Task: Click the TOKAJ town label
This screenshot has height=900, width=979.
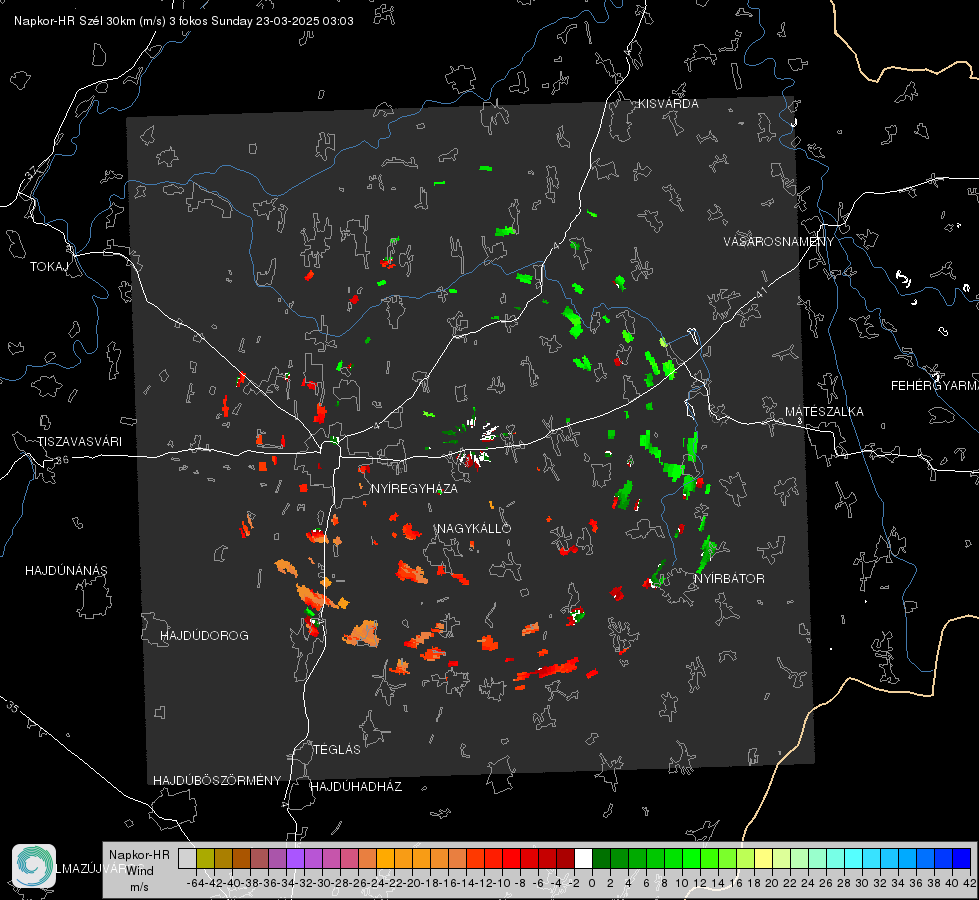Action: [x=49, y=267]
